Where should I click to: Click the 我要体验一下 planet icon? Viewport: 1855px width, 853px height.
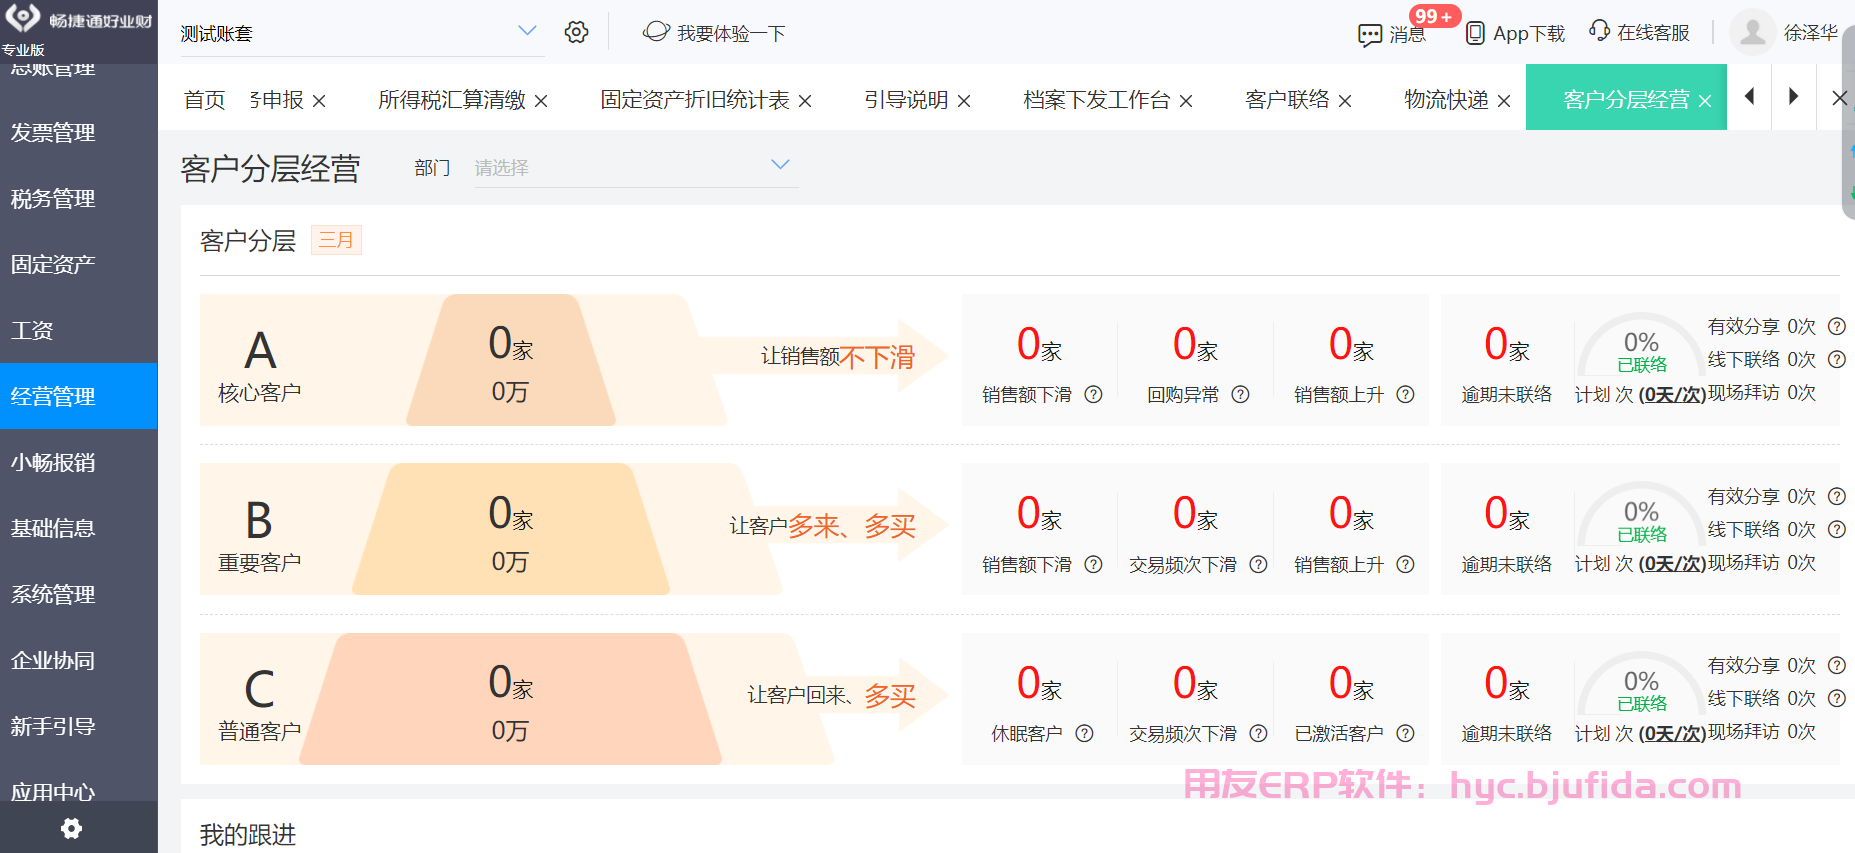pyautogui.click(x=656, y=32)
